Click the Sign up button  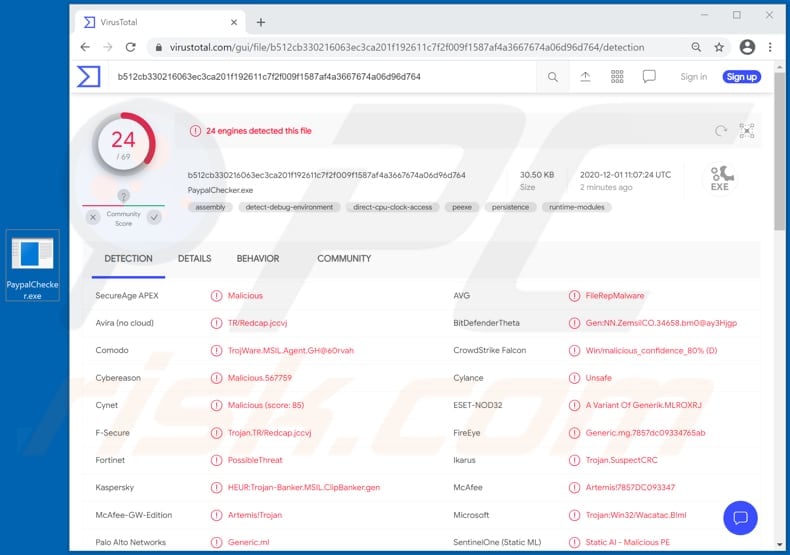pos(741,77)
